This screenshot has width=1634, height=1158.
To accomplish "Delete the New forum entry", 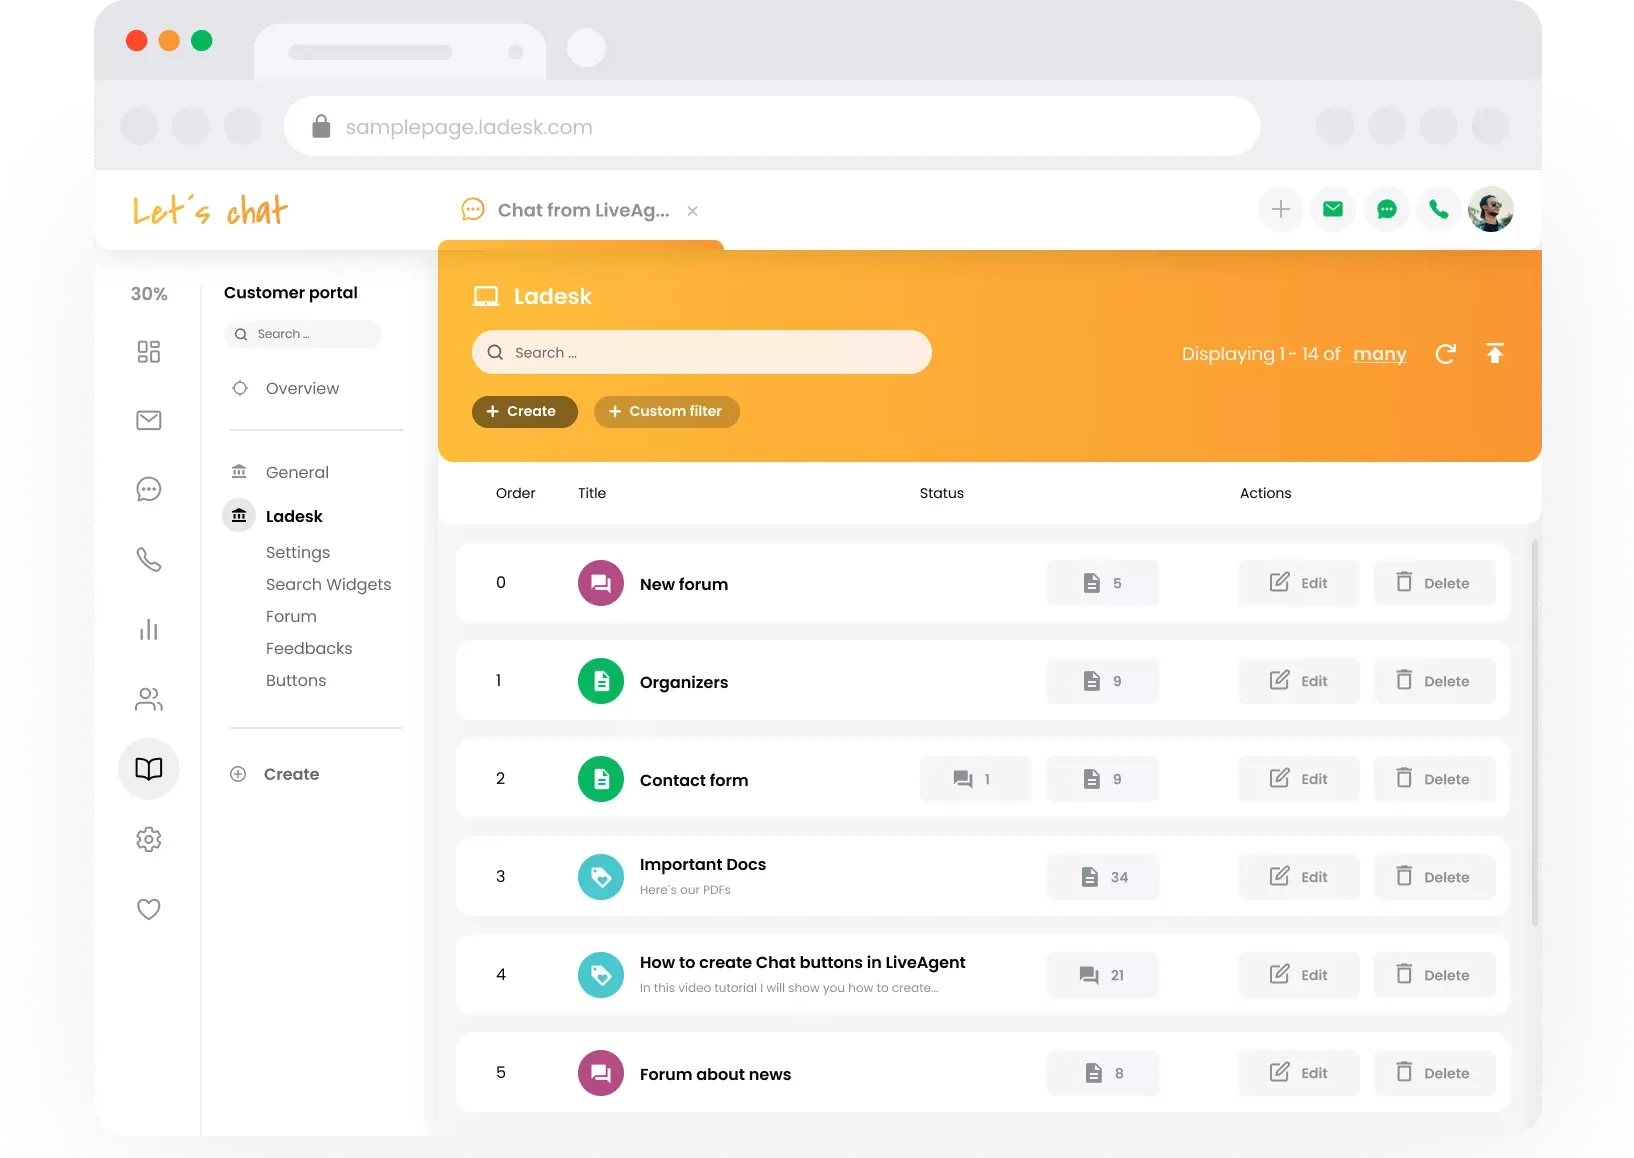I will [x=1435, y=583].
